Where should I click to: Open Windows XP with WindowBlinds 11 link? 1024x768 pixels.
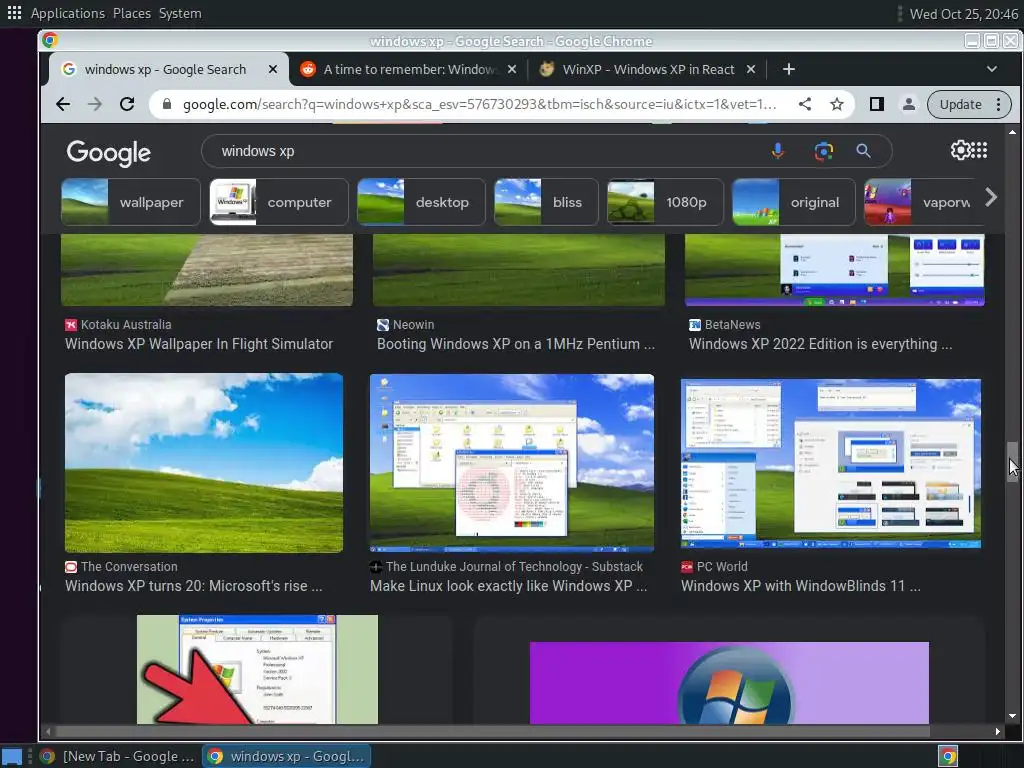[x=801, y=586]
